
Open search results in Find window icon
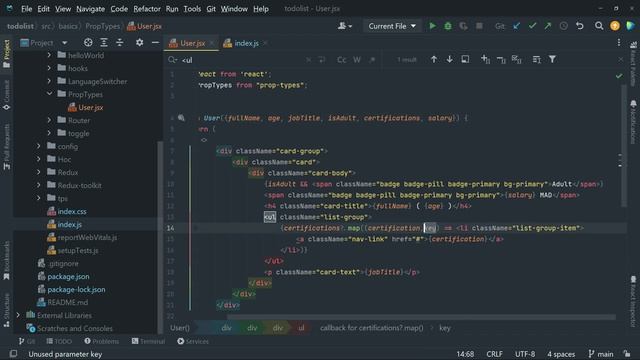[465, 60]
